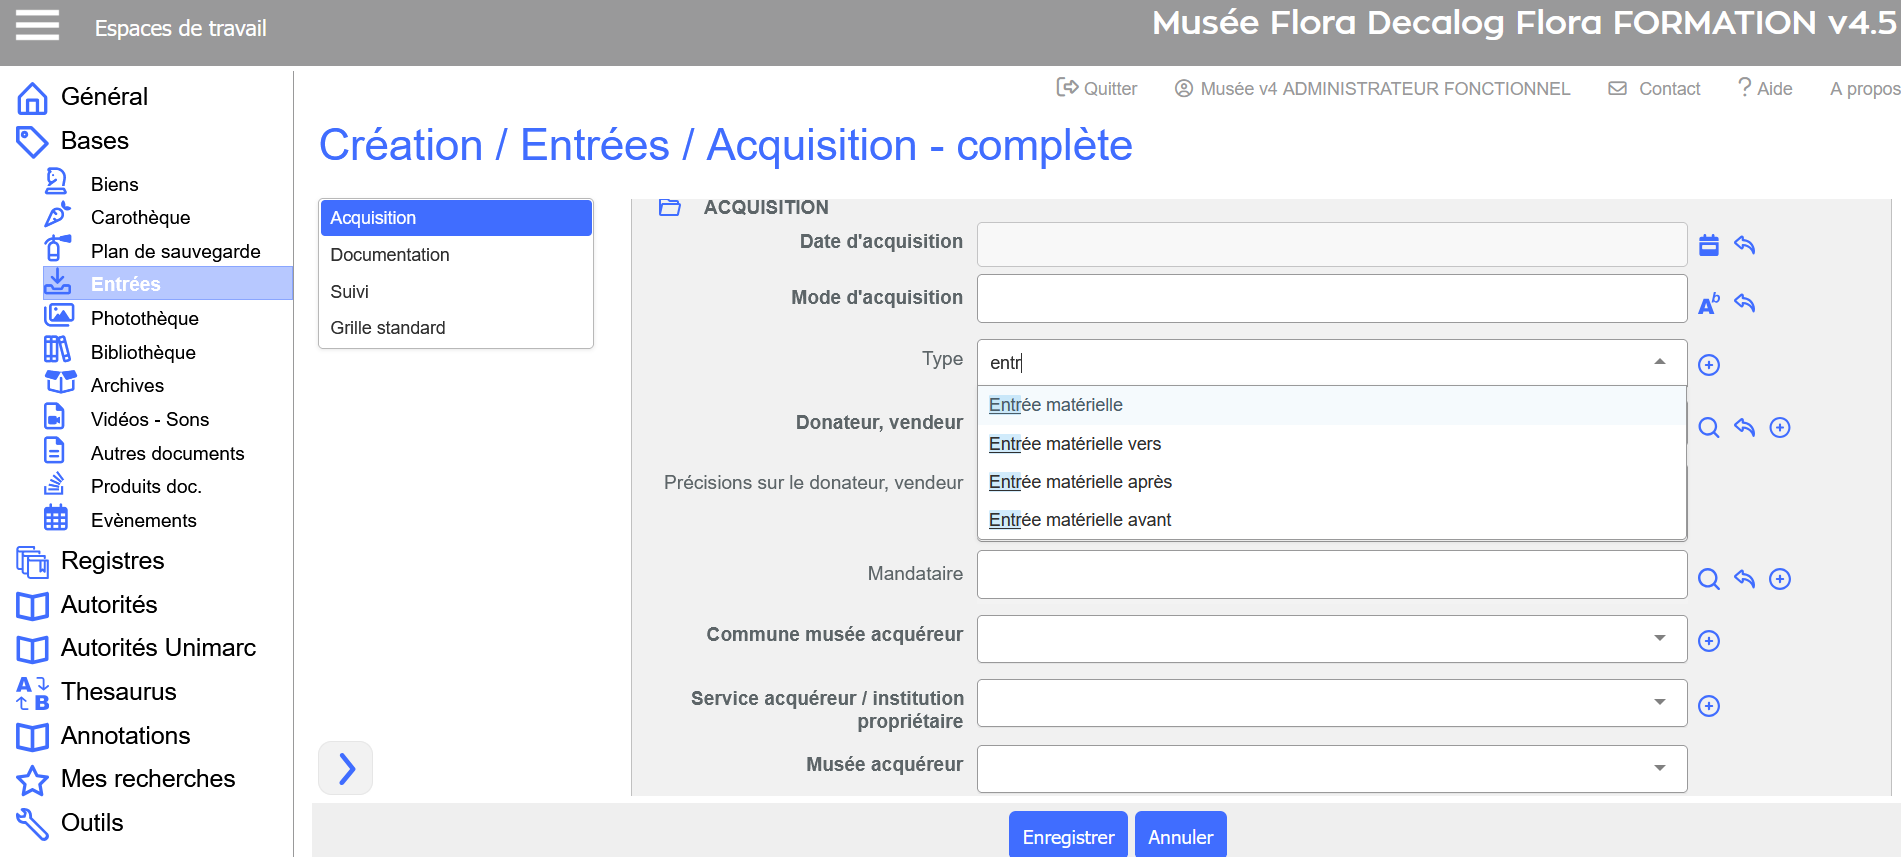The image size is (1901, 857).
Task: Collapse the Type dropdown arrow
Action: (1660, 362)
